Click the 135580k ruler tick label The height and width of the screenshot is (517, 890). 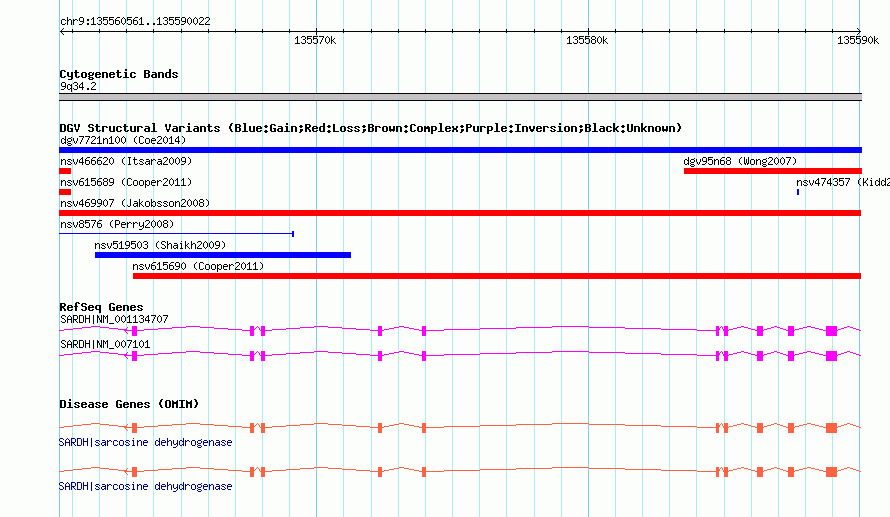pos(587,40)
